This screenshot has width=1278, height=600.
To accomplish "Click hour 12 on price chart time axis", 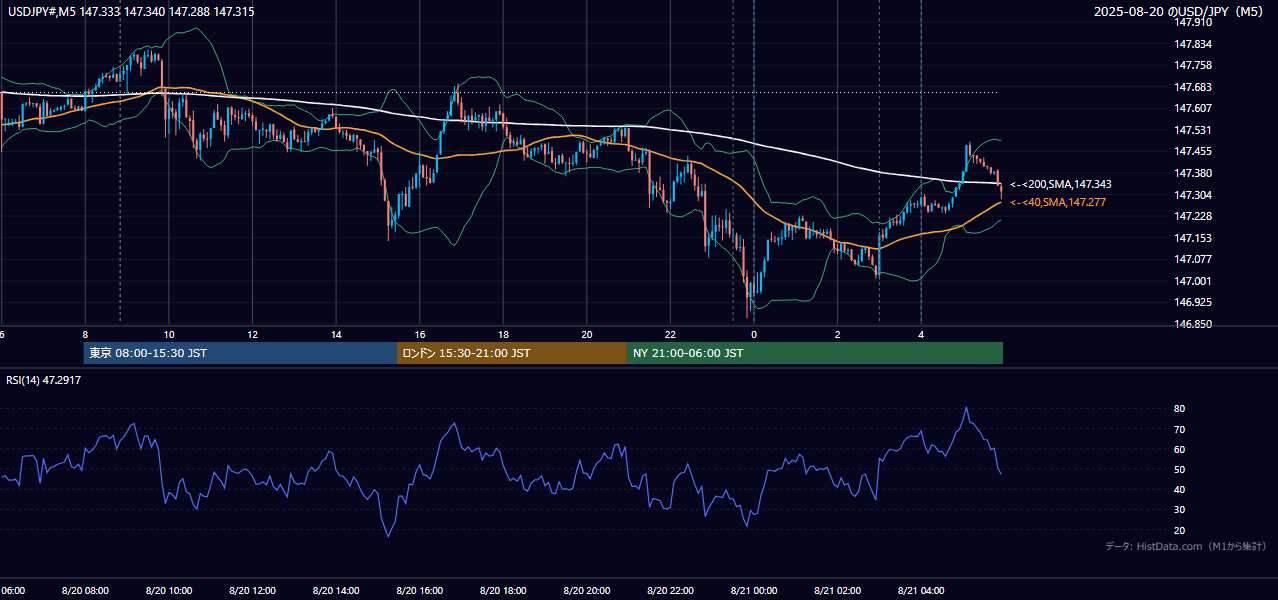I will click(x=253, y=334).
